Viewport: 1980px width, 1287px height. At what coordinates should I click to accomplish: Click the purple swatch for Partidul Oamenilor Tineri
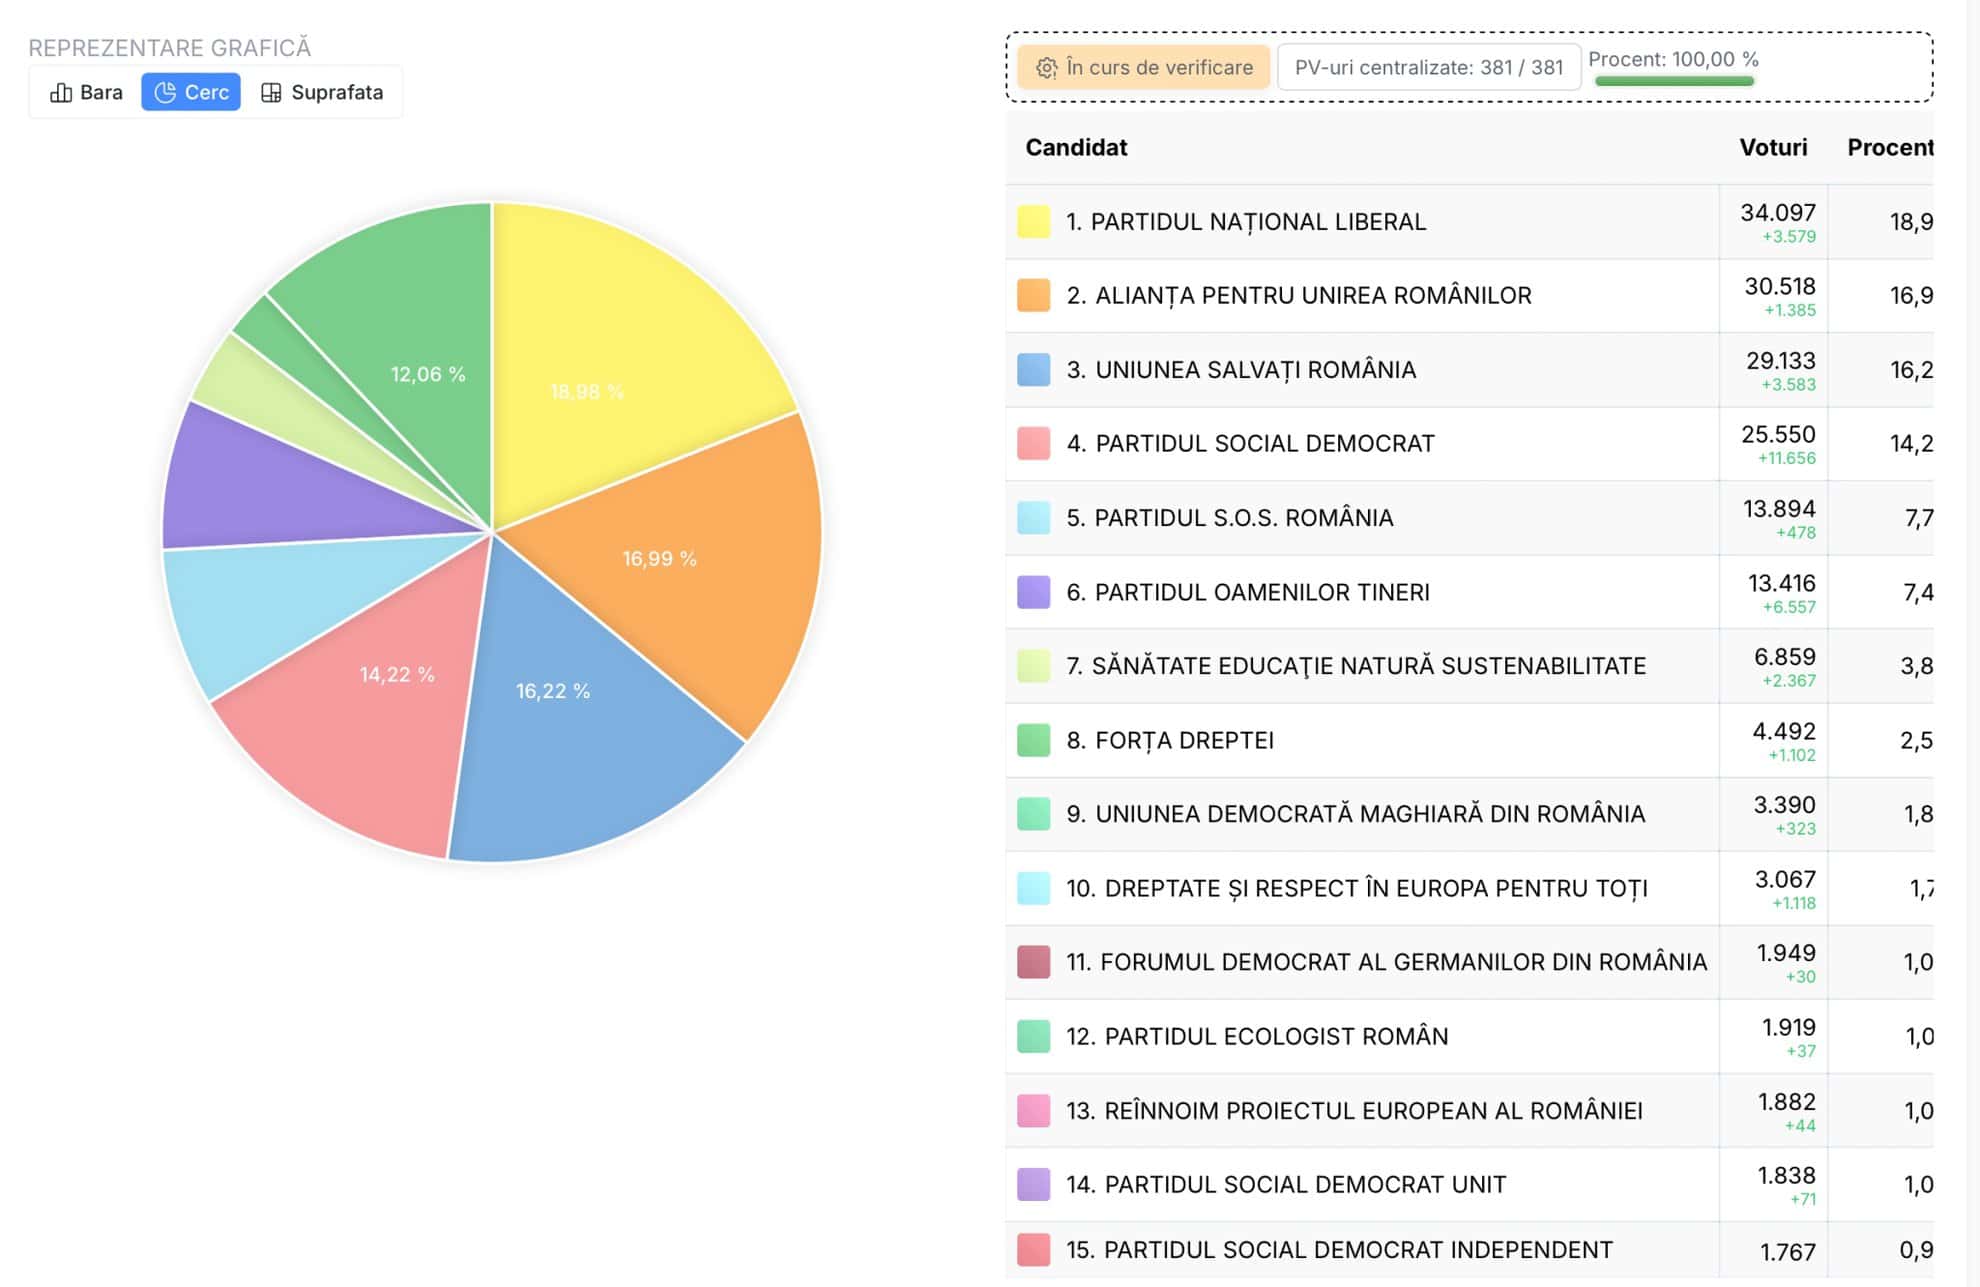[1033, 592]
